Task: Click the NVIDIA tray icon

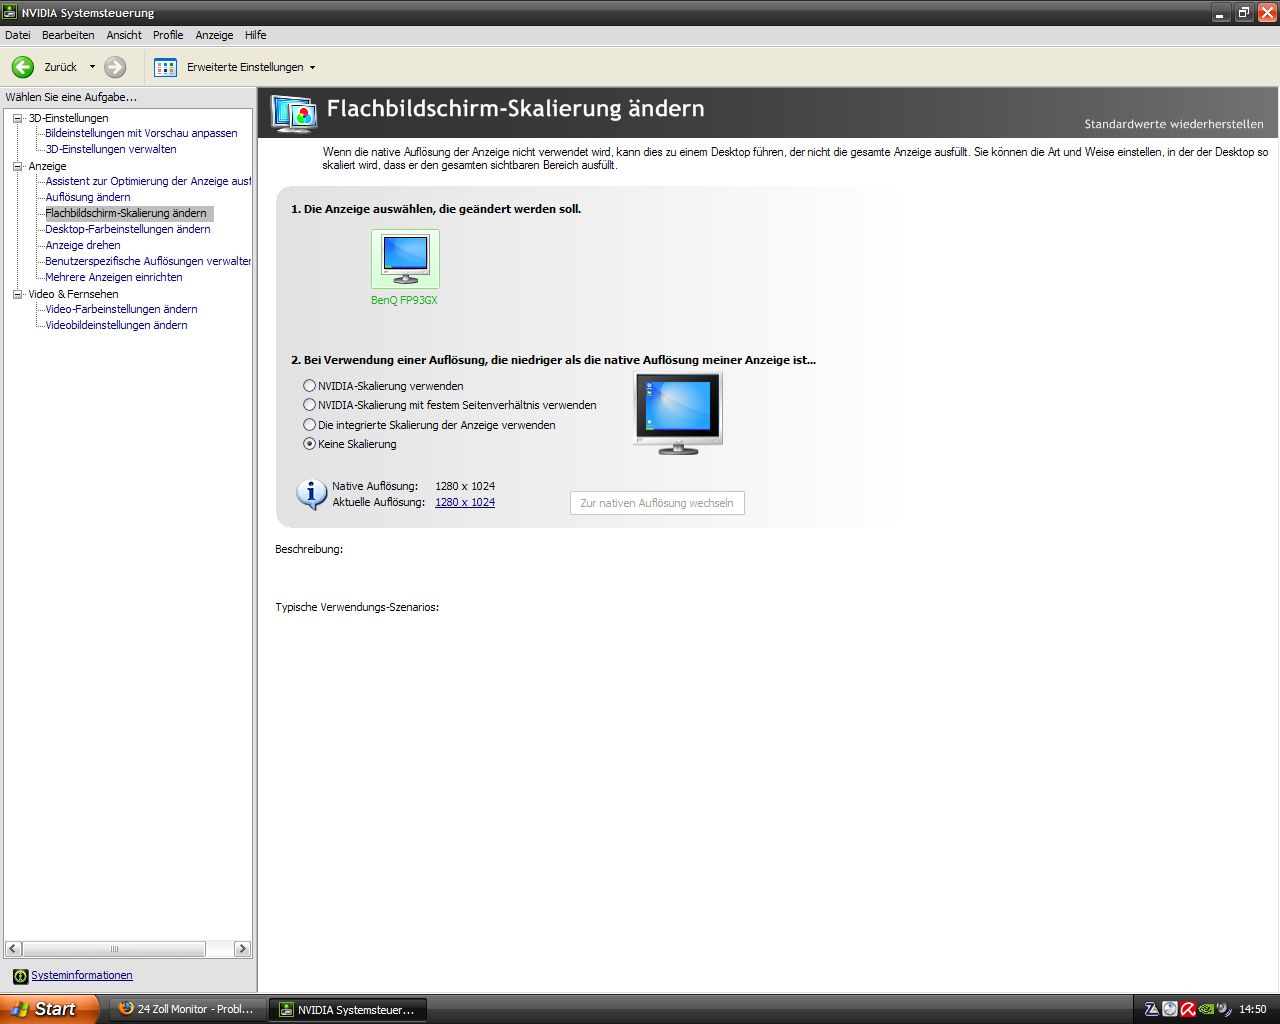Action: [1206, 1009]
